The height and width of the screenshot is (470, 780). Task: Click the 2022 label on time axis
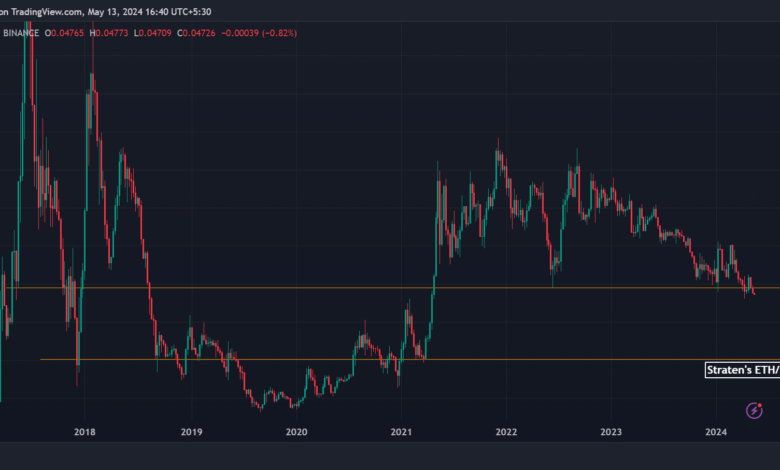506,432
